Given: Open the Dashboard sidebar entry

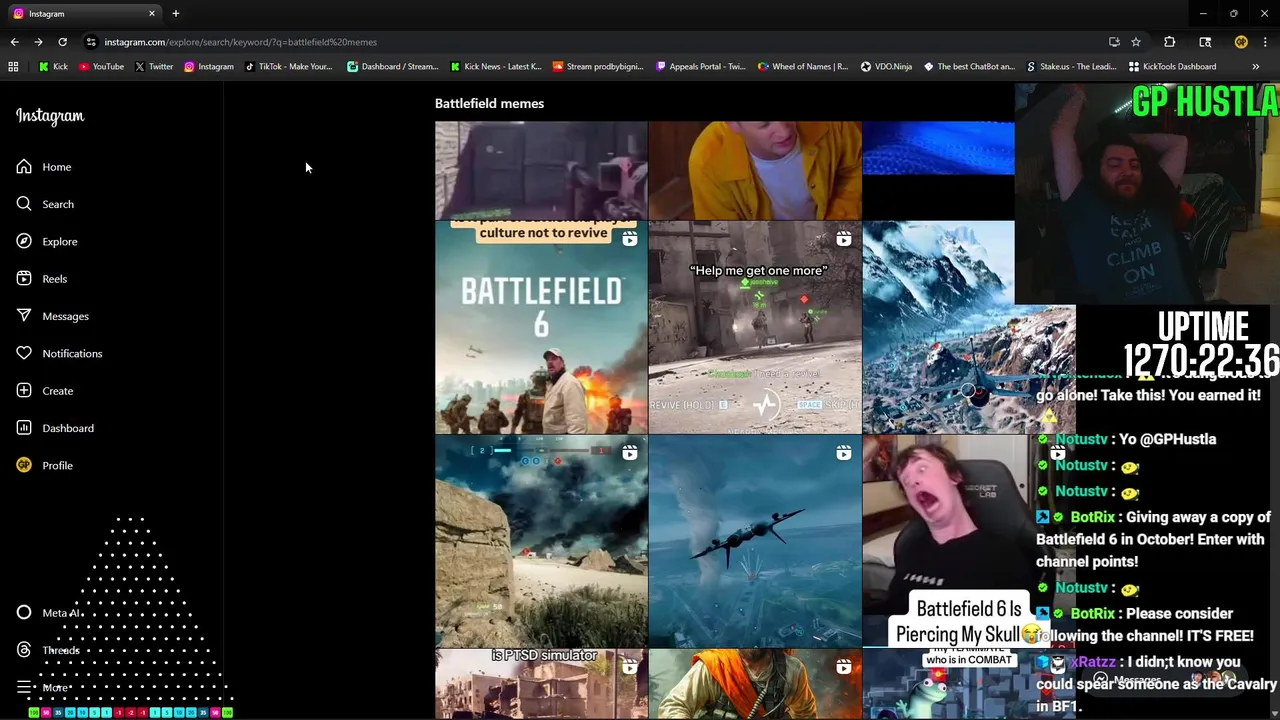Looking at the screenshot, I should pyautogui.click(x=55, y=428).
